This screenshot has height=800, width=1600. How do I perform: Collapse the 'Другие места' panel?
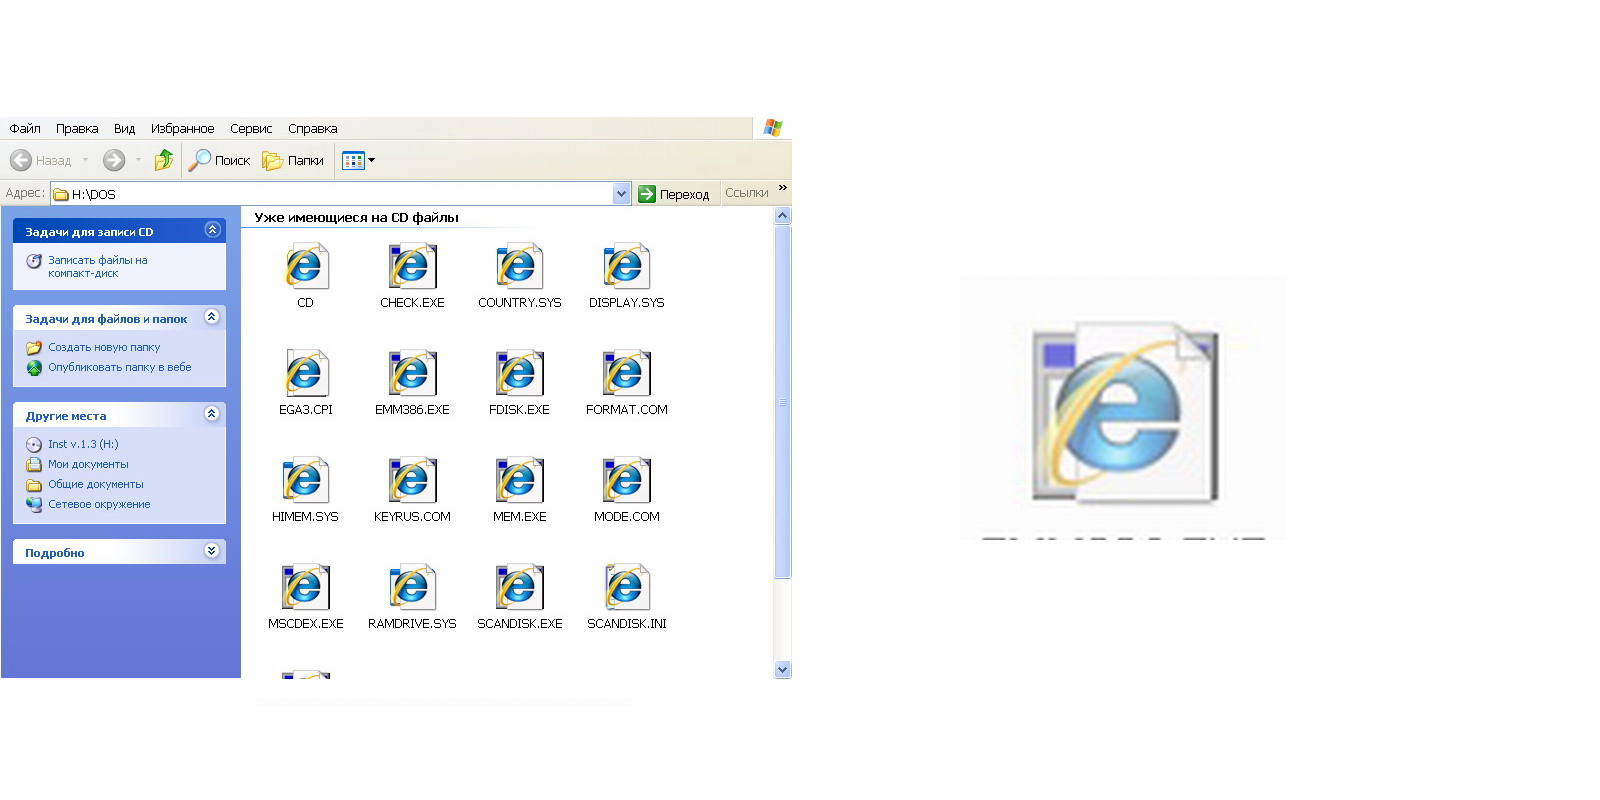(212, 414)
